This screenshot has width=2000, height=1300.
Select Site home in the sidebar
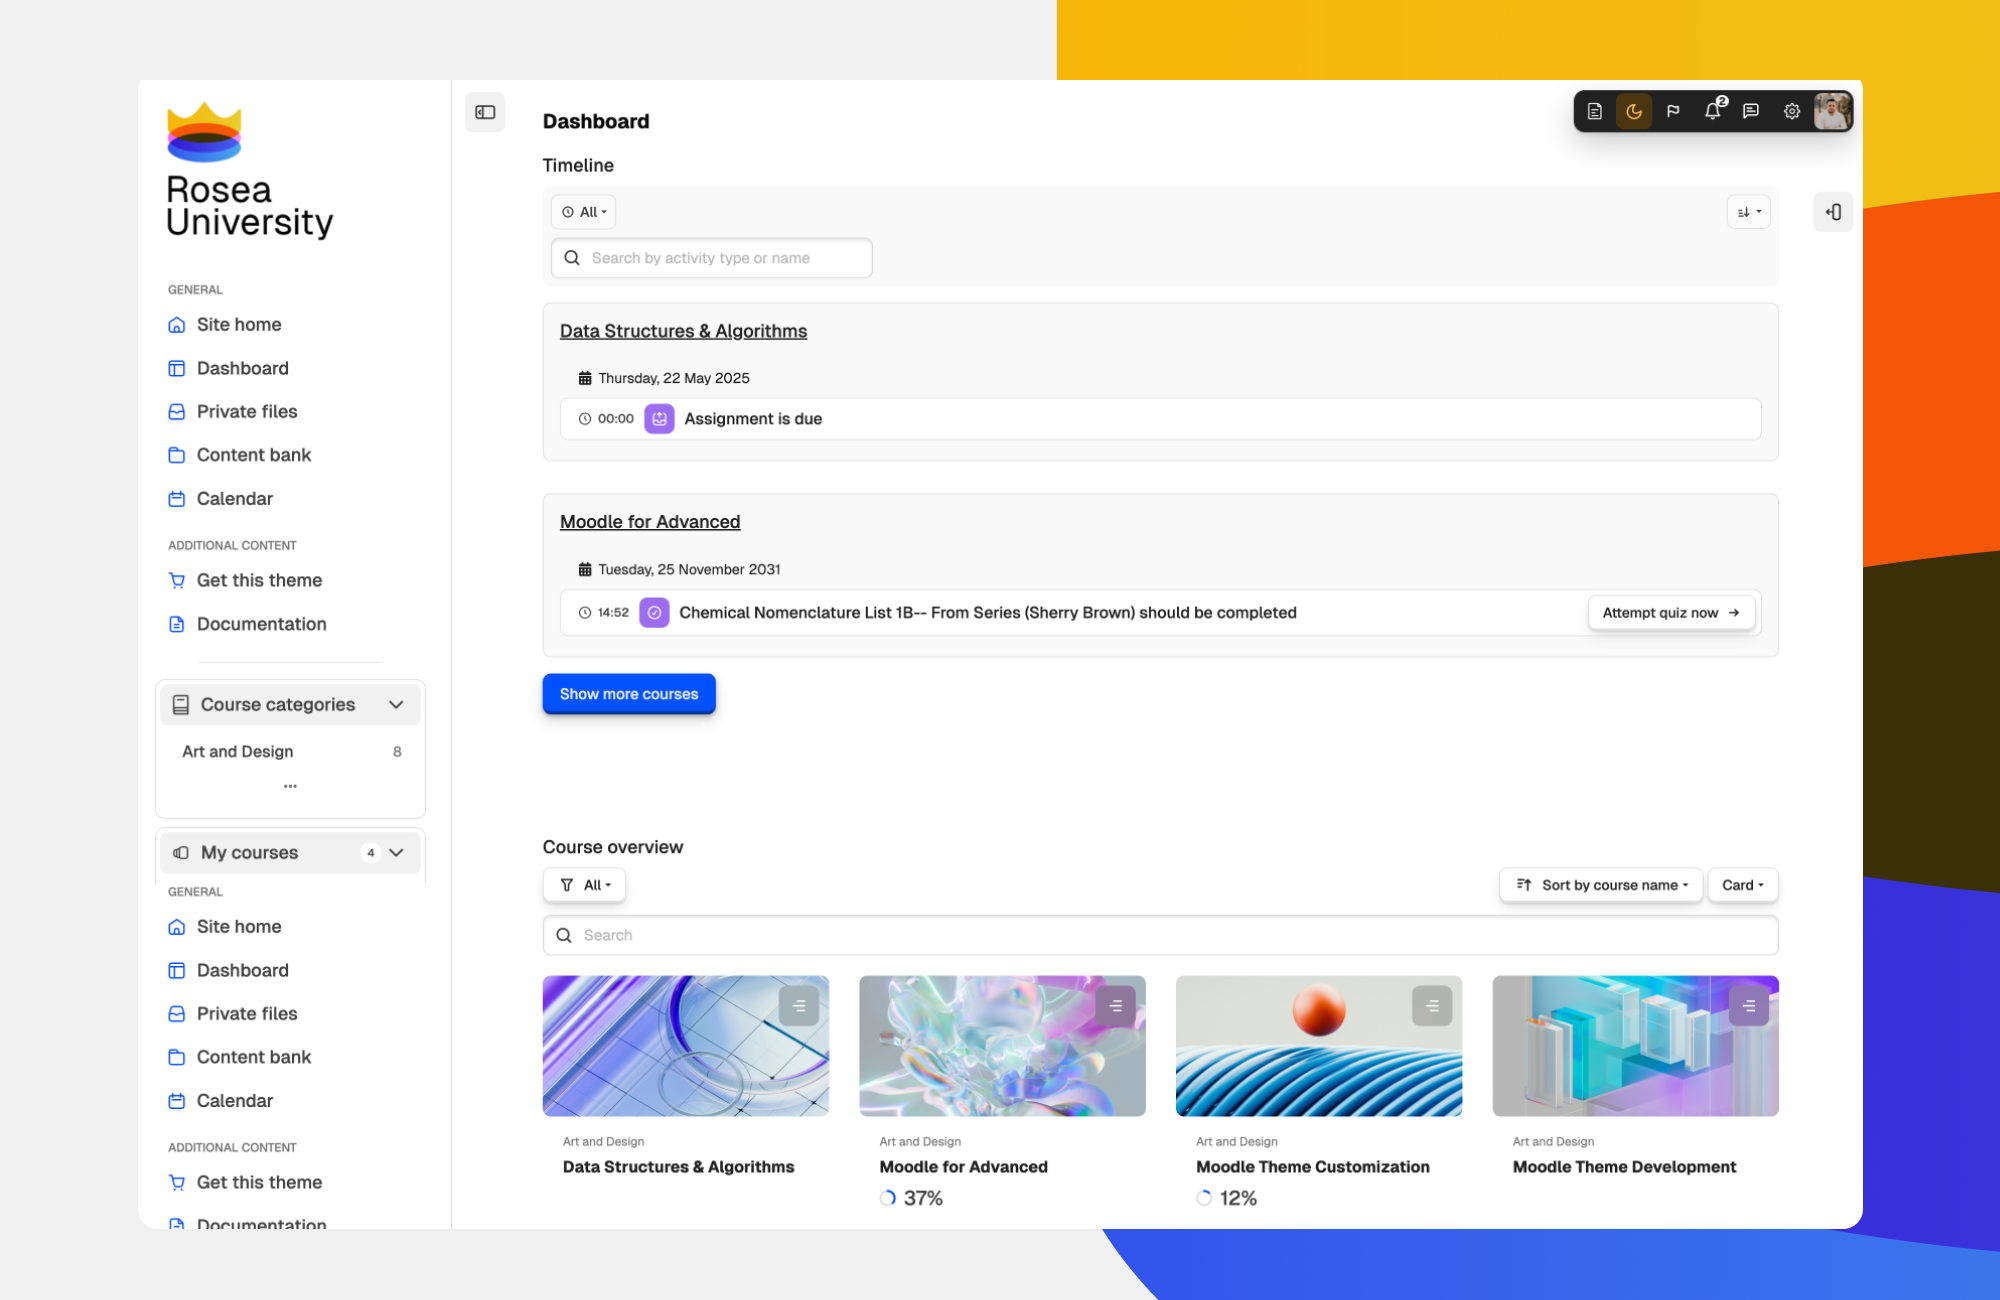tap(238, 324)
